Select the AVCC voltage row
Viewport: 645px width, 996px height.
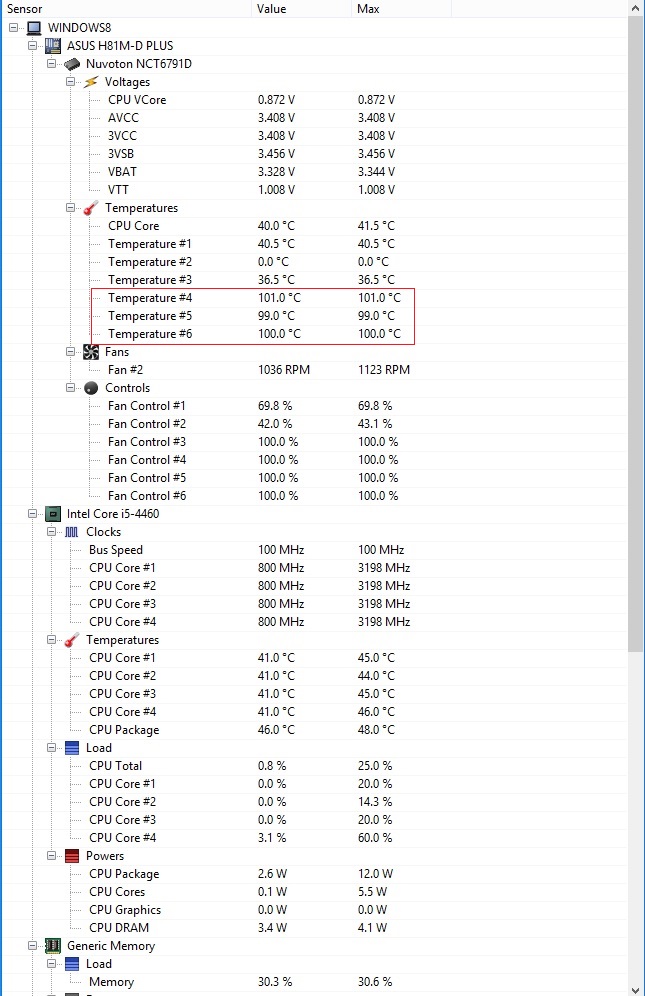click(314, 118)
